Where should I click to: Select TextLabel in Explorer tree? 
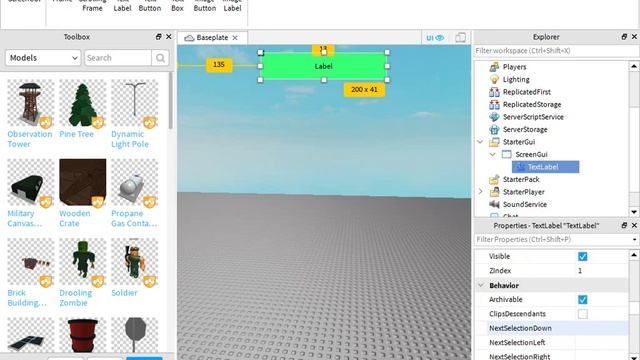(x=545, y=167)
